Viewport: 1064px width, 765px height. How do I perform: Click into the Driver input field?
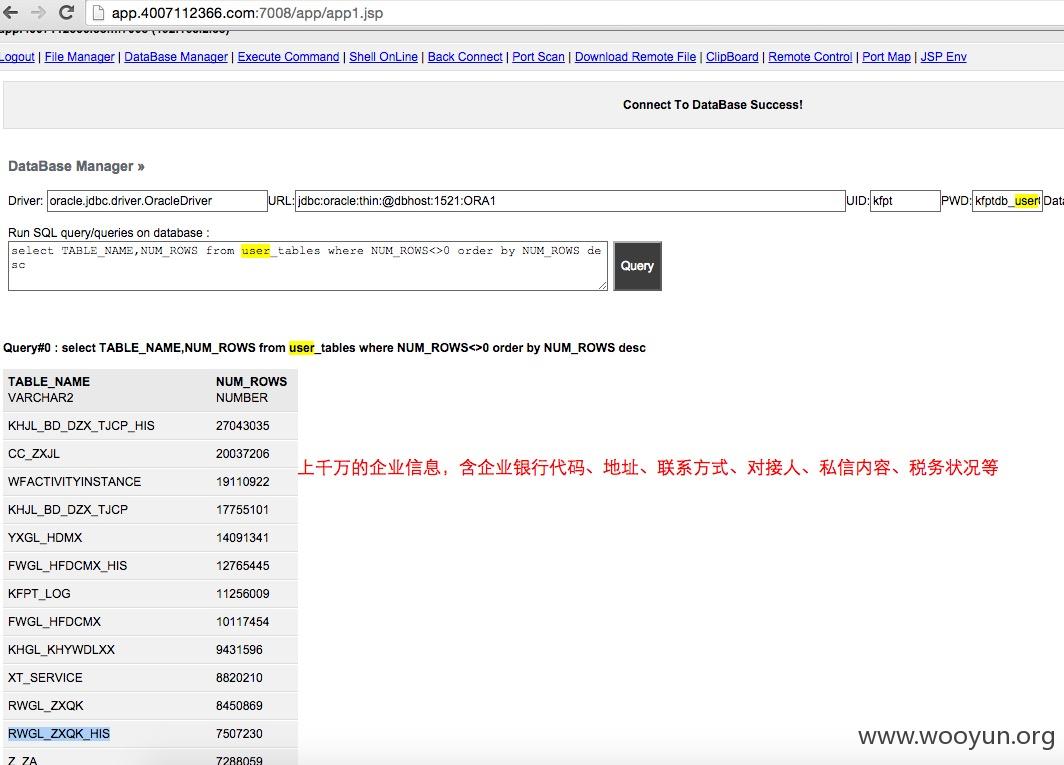click(157, 201)
